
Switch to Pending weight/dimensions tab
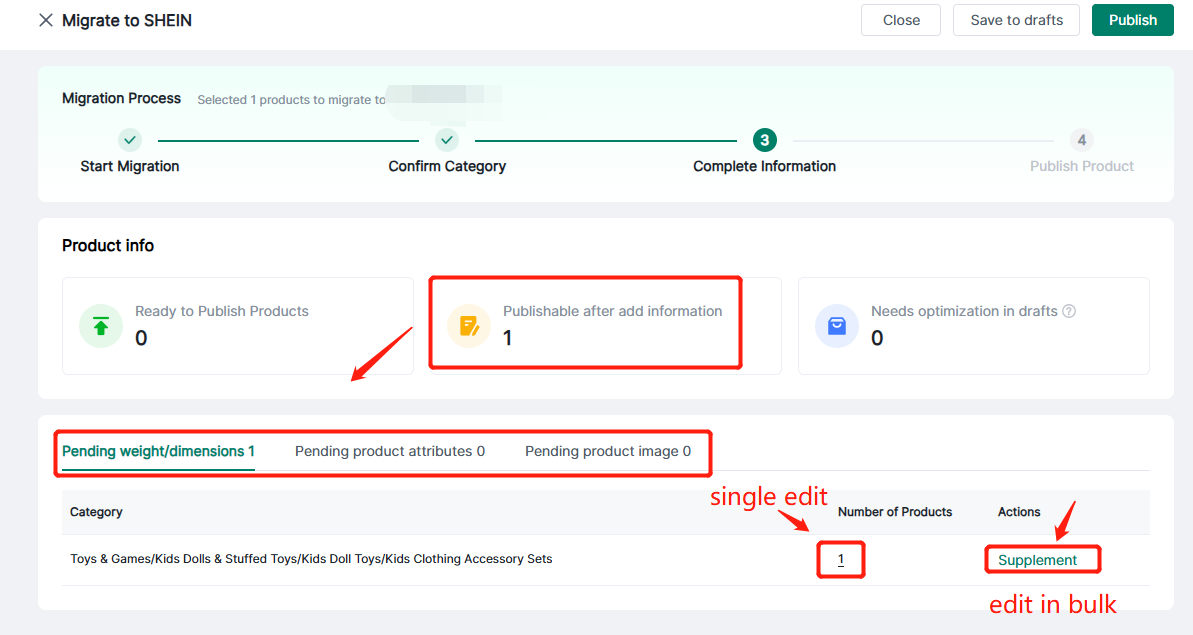coord(158,451)
